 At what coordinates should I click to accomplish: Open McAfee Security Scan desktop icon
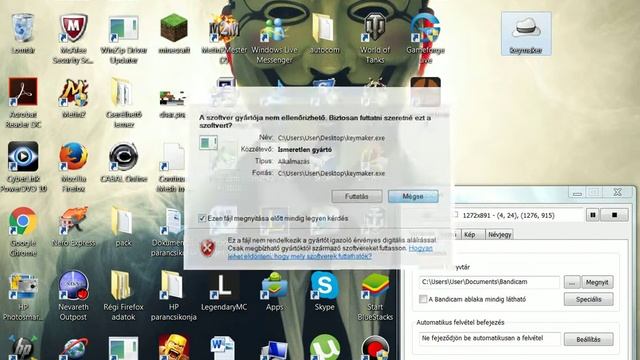[73, 39]
